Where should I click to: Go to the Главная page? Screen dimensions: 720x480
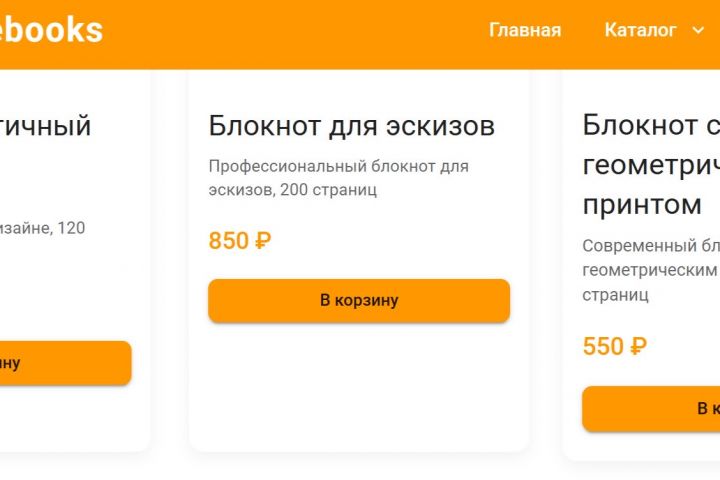tap(524, 30)
